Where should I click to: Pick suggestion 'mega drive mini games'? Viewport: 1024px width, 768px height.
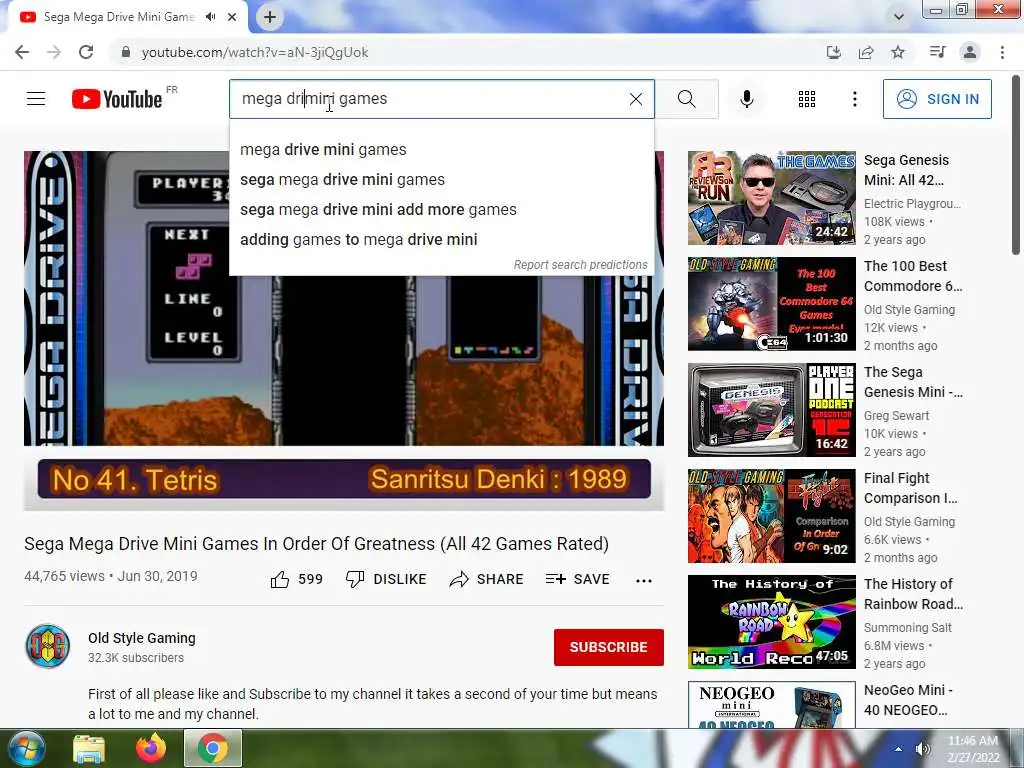441,150
